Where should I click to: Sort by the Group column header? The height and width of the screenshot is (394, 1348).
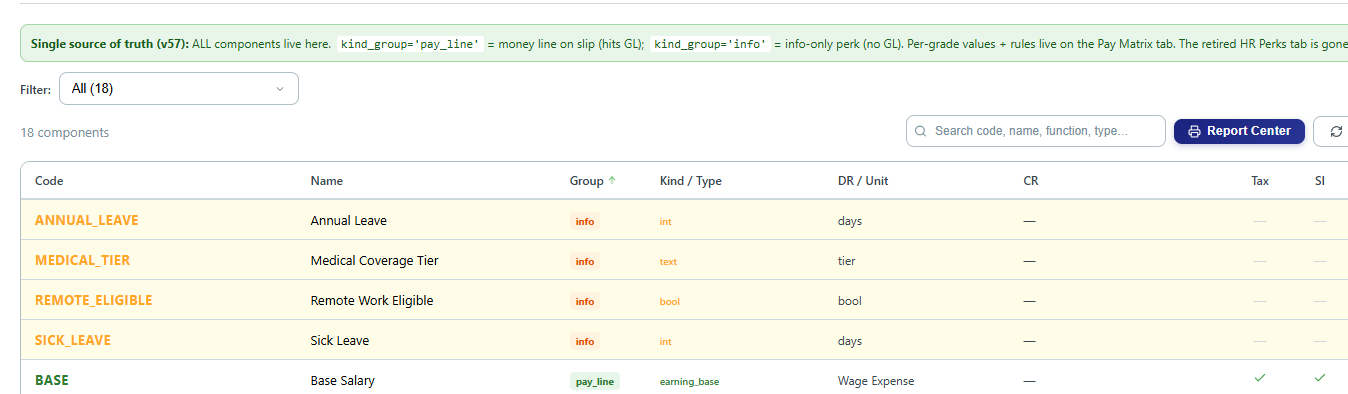click(586, 181)
